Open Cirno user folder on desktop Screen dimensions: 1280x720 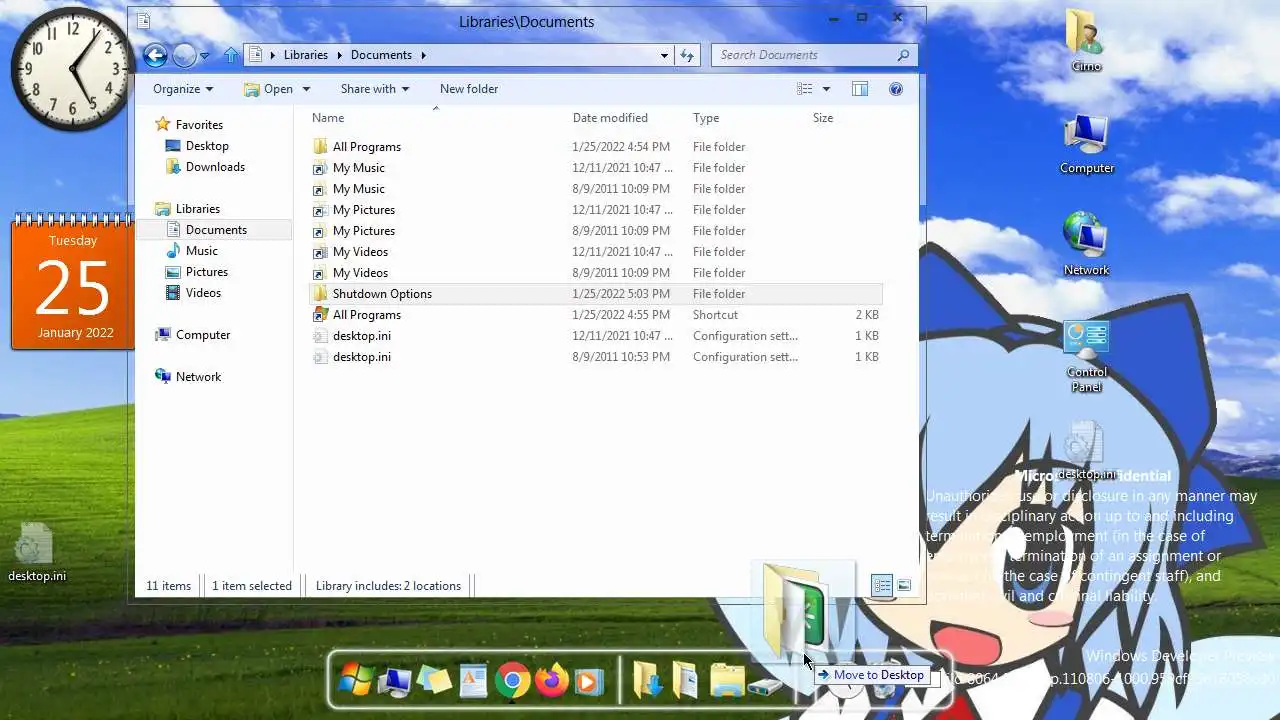tap(1086, 41)
